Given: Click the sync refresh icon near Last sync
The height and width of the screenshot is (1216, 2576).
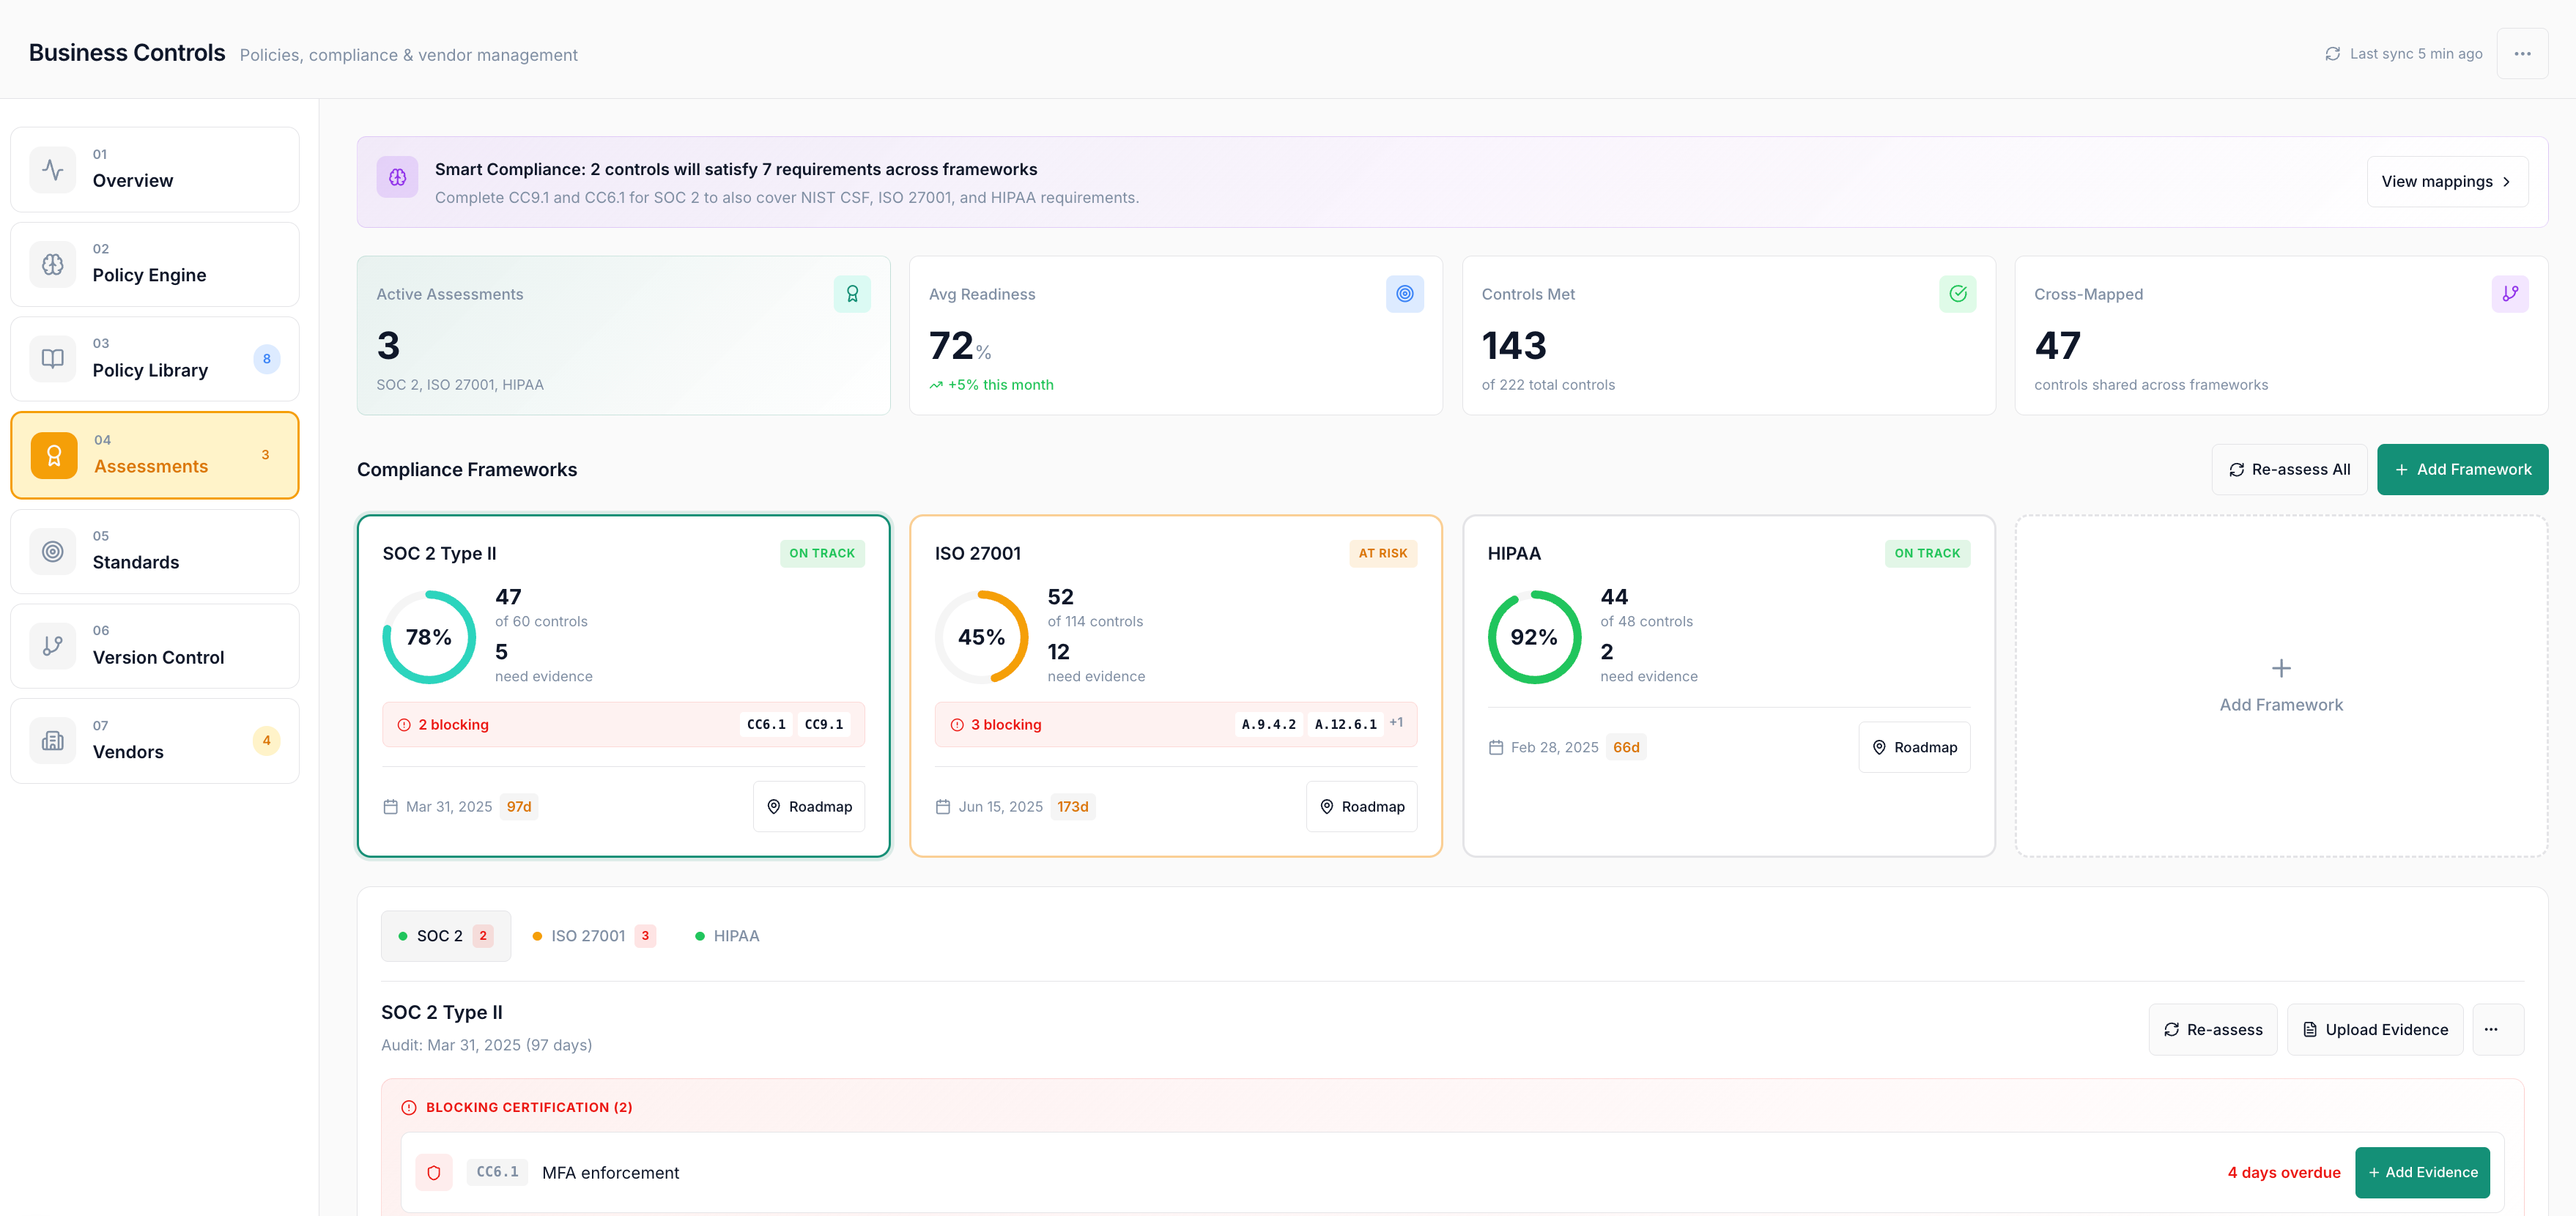Looking at the screenshot, I should 2332,54.
